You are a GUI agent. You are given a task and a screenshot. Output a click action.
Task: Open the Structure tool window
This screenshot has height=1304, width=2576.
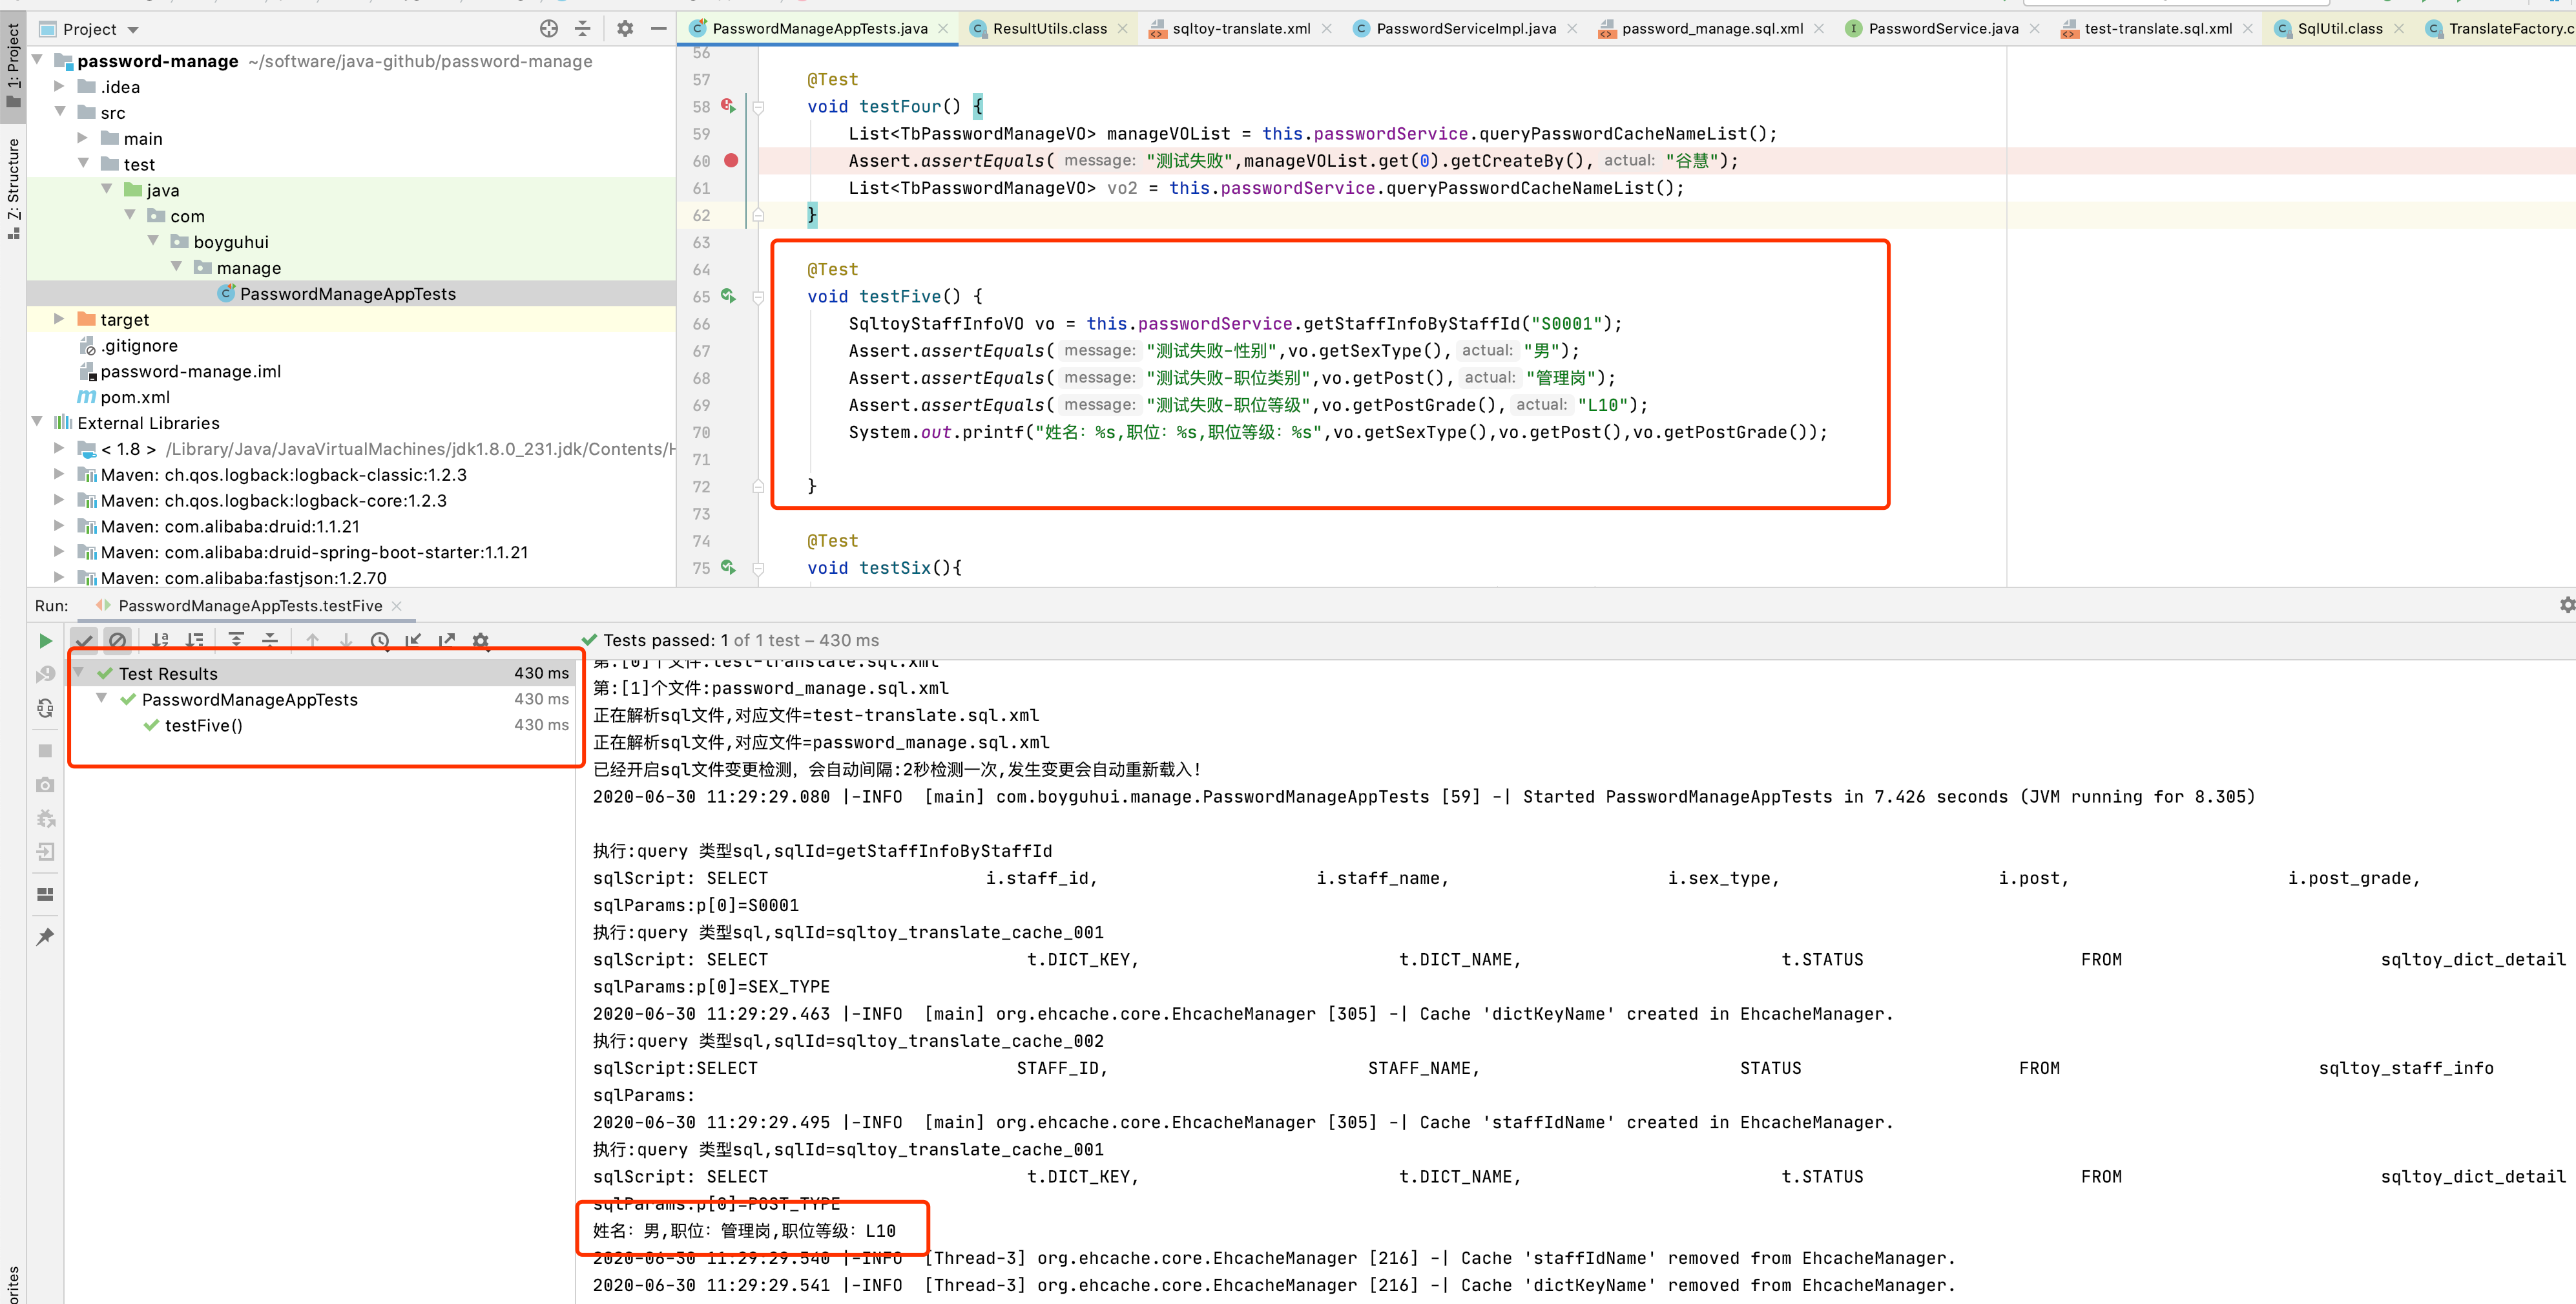point(13,185)
